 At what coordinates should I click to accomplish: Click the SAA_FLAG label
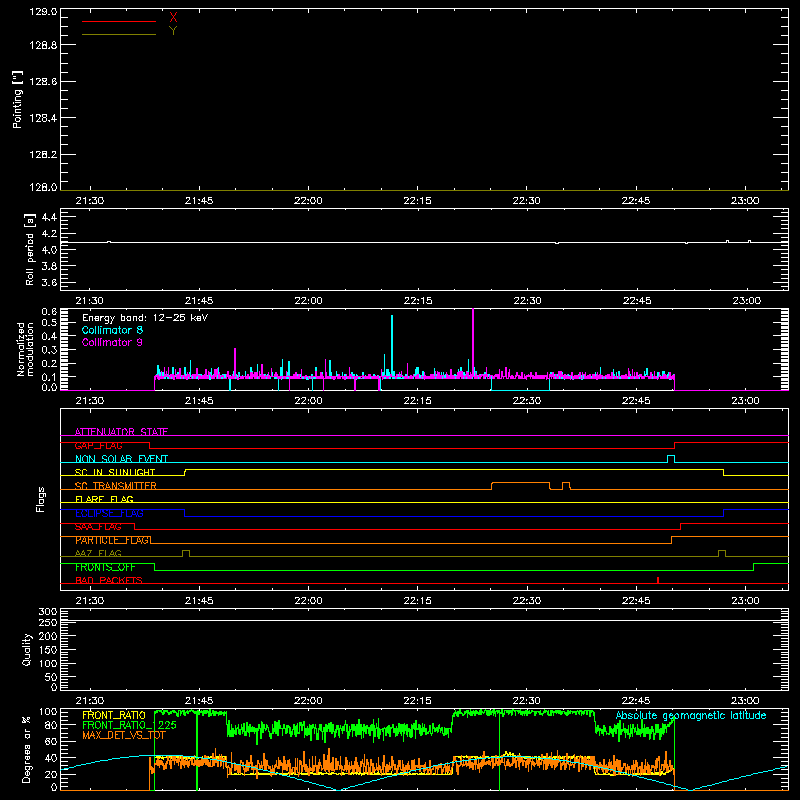point(98,527)
